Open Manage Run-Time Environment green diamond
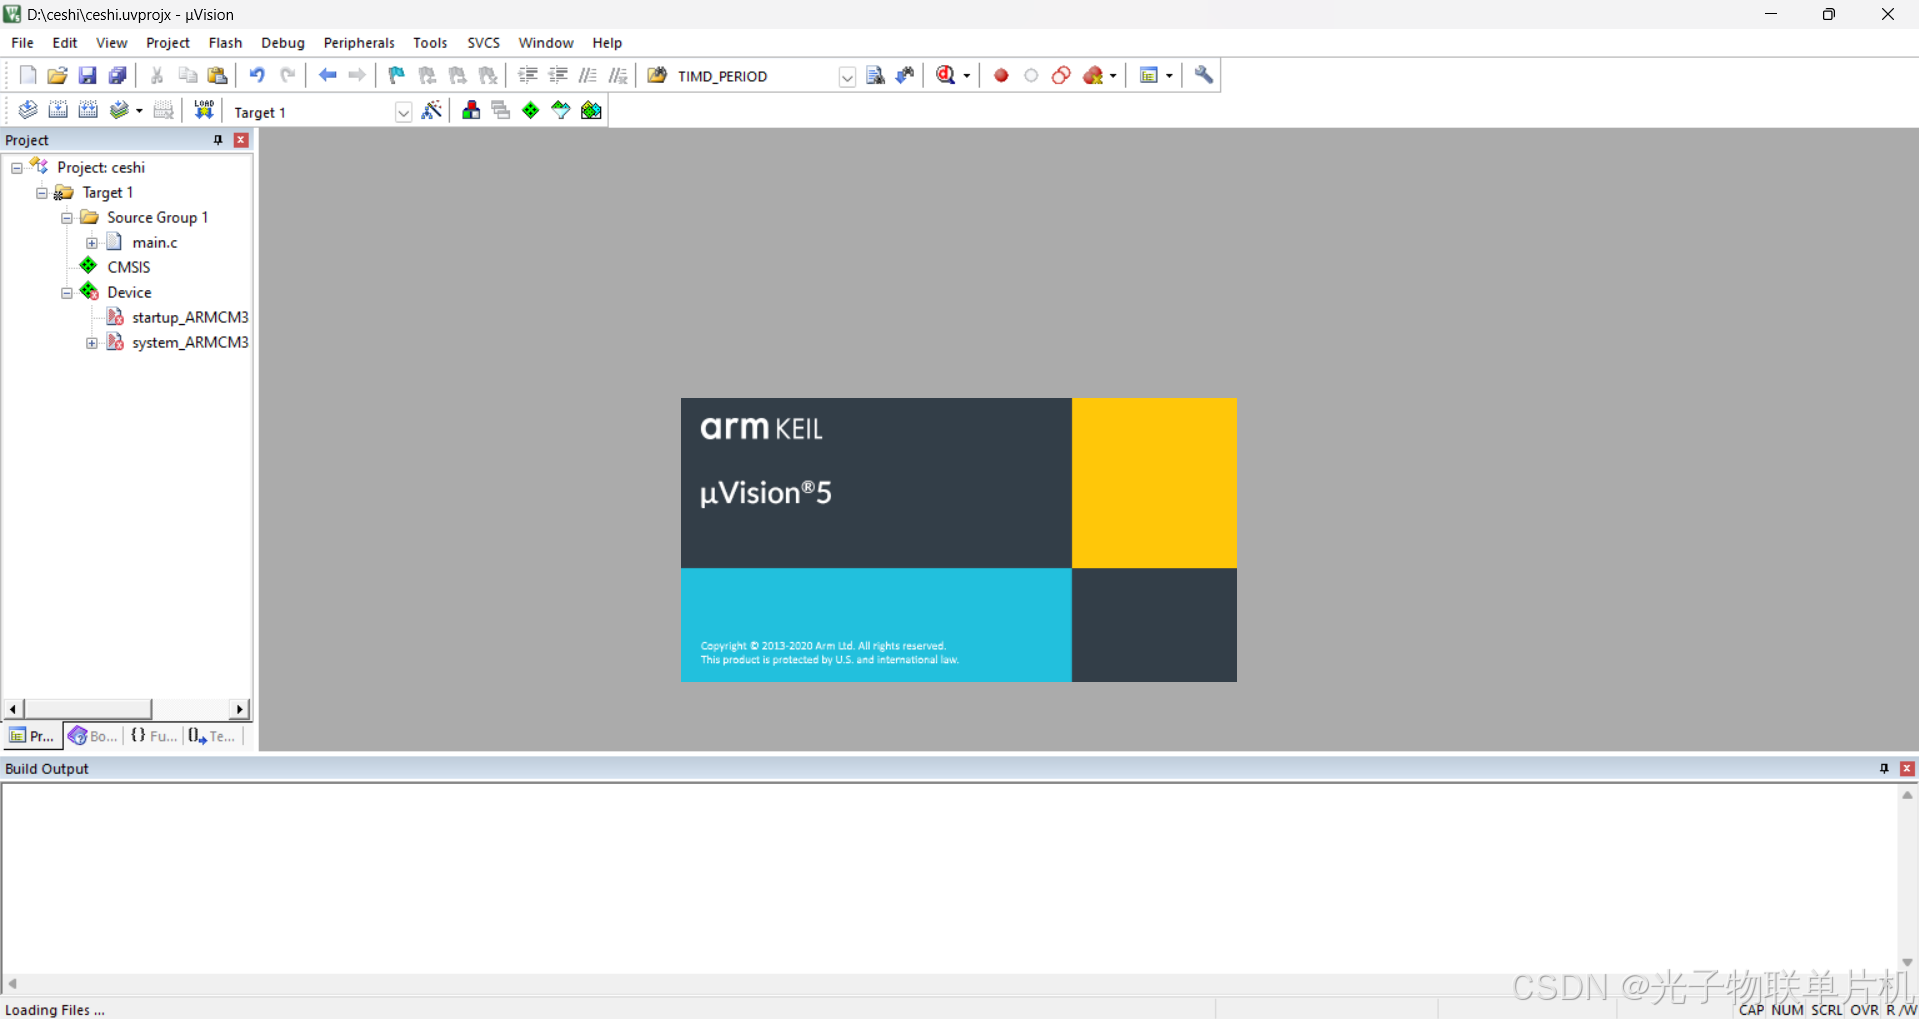 coord(531,110)
